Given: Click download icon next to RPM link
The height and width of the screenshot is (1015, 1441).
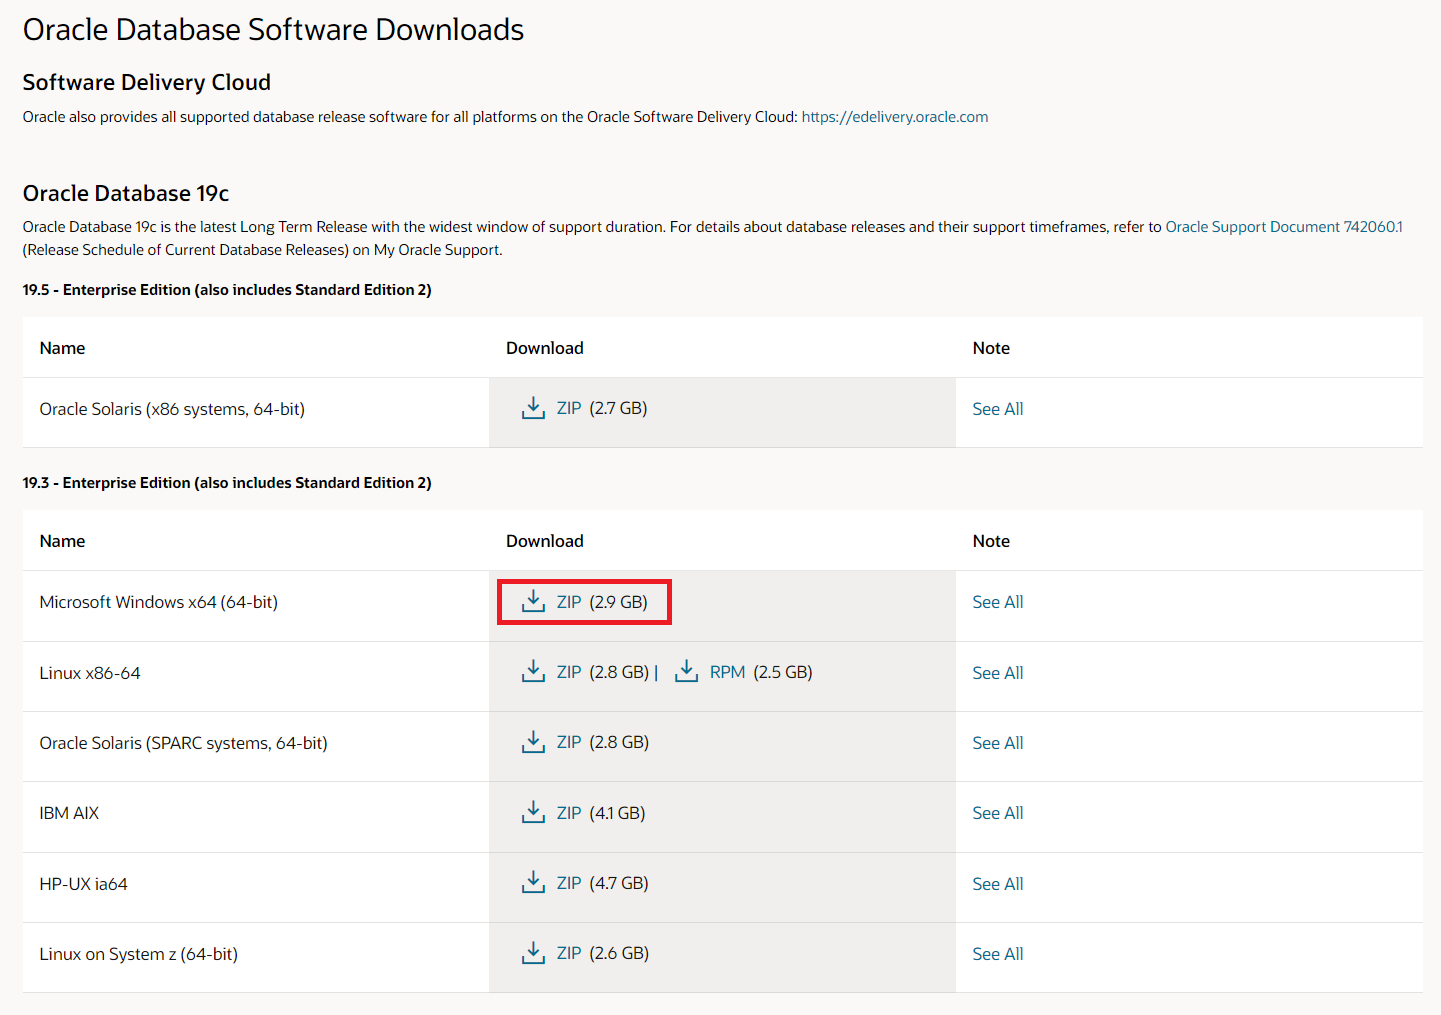Looking at the screenshot, I should point(686,671).
